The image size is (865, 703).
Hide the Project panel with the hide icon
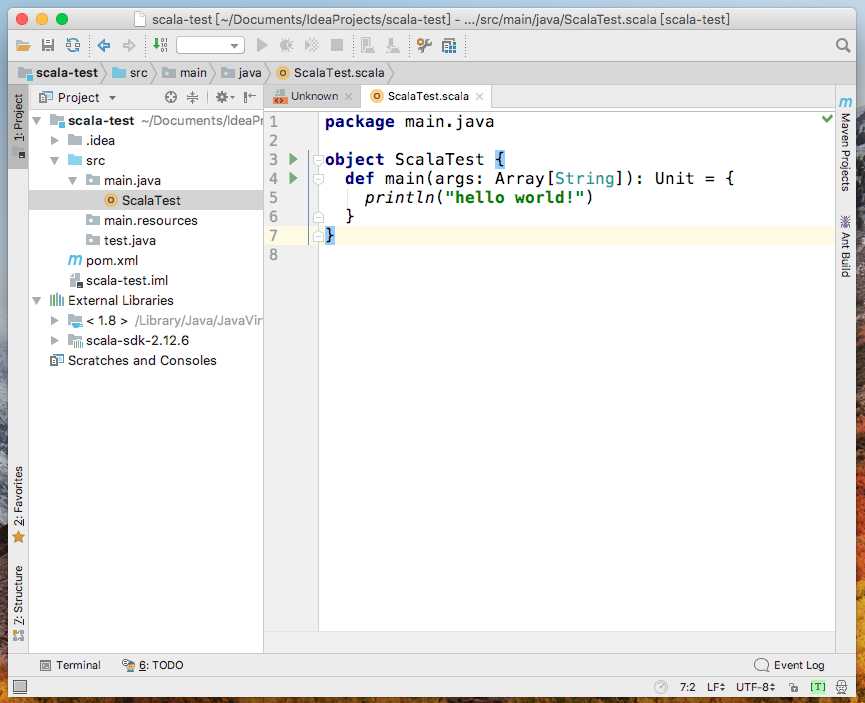pyautogui.click(x=249, y=98)
